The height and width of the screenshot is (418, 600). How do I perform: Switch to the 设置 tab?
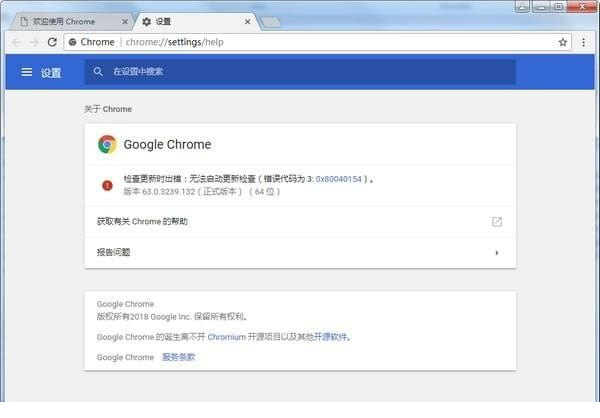point(197,22)
